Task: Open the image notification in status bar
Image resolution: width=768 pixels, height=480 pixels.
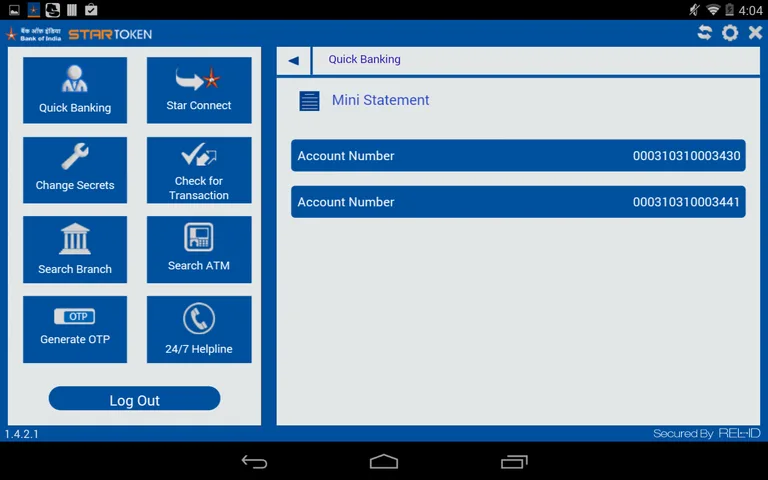Action: pyautogui.click(x=14, y=10)
